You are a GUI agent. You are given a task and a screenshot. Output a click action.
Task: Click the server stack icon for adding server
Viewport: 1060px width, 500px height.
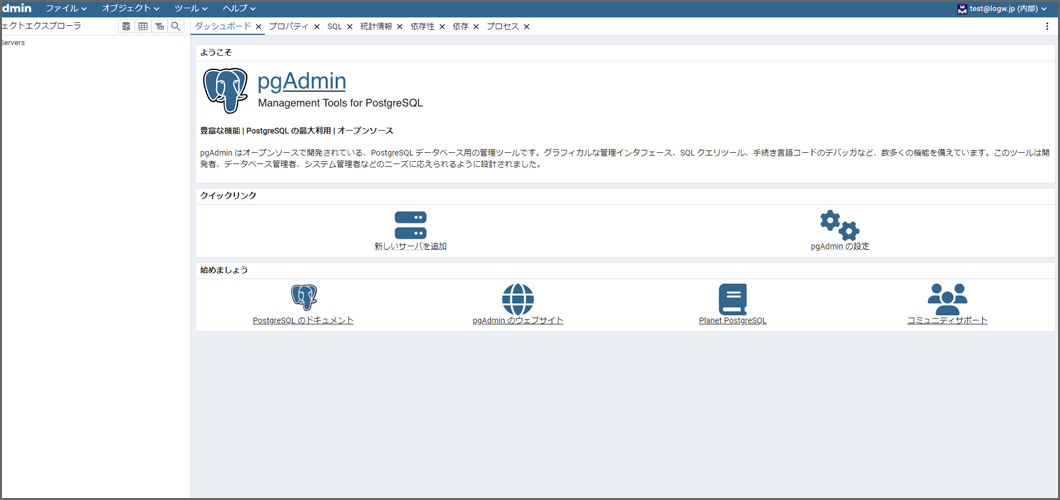coord(410,225)
